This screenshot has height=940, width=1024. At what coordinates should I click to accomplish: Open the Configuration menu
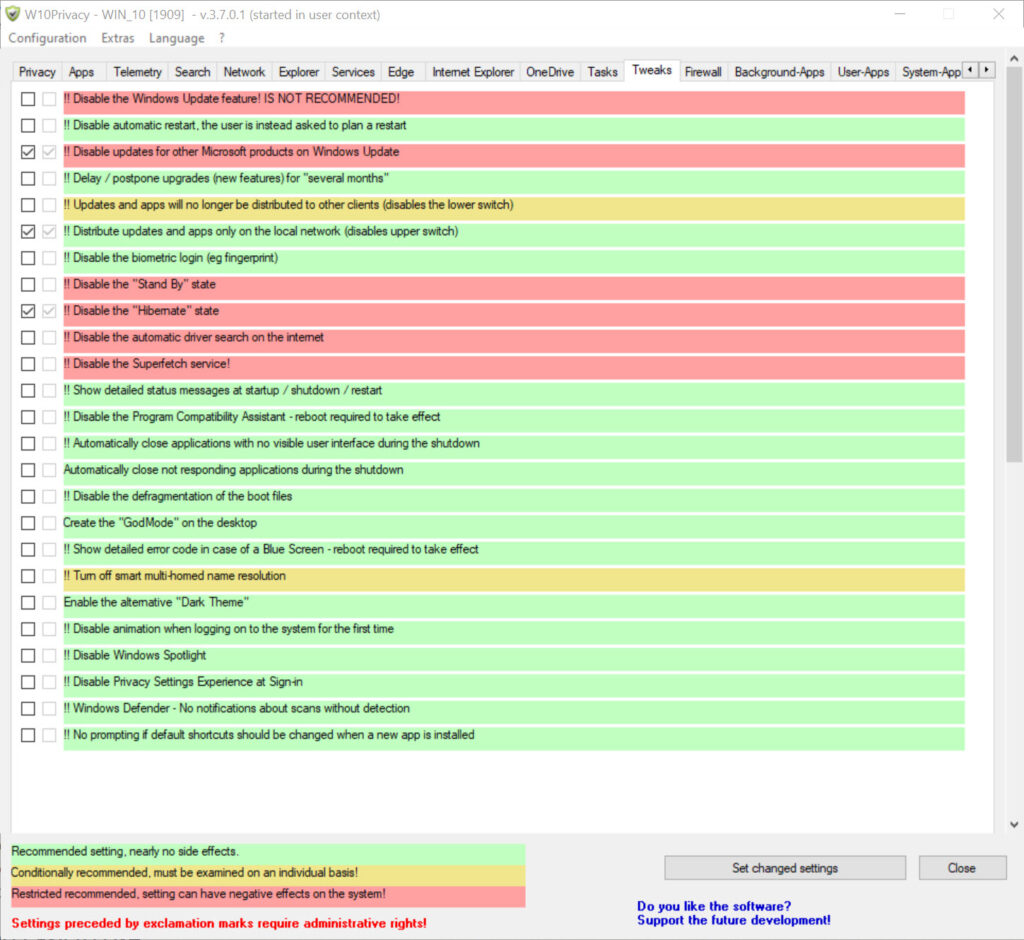click(47, 38)
